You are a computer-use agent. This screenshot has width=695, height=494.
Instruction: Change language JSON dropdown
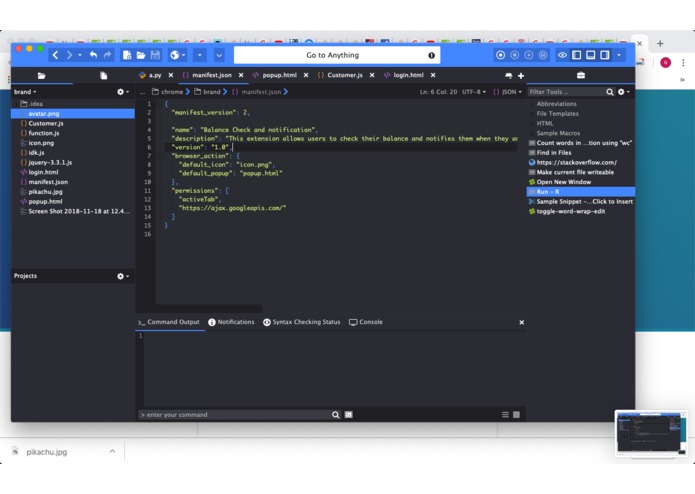(x=508, y=92)
